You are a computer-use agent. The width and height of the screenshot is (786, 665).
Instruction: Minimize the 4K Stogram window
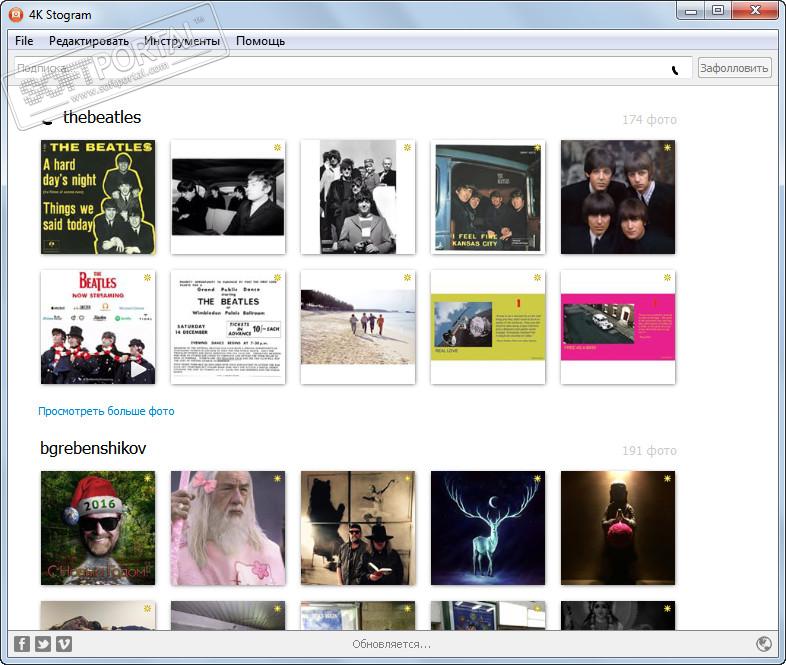click(691, 11)
